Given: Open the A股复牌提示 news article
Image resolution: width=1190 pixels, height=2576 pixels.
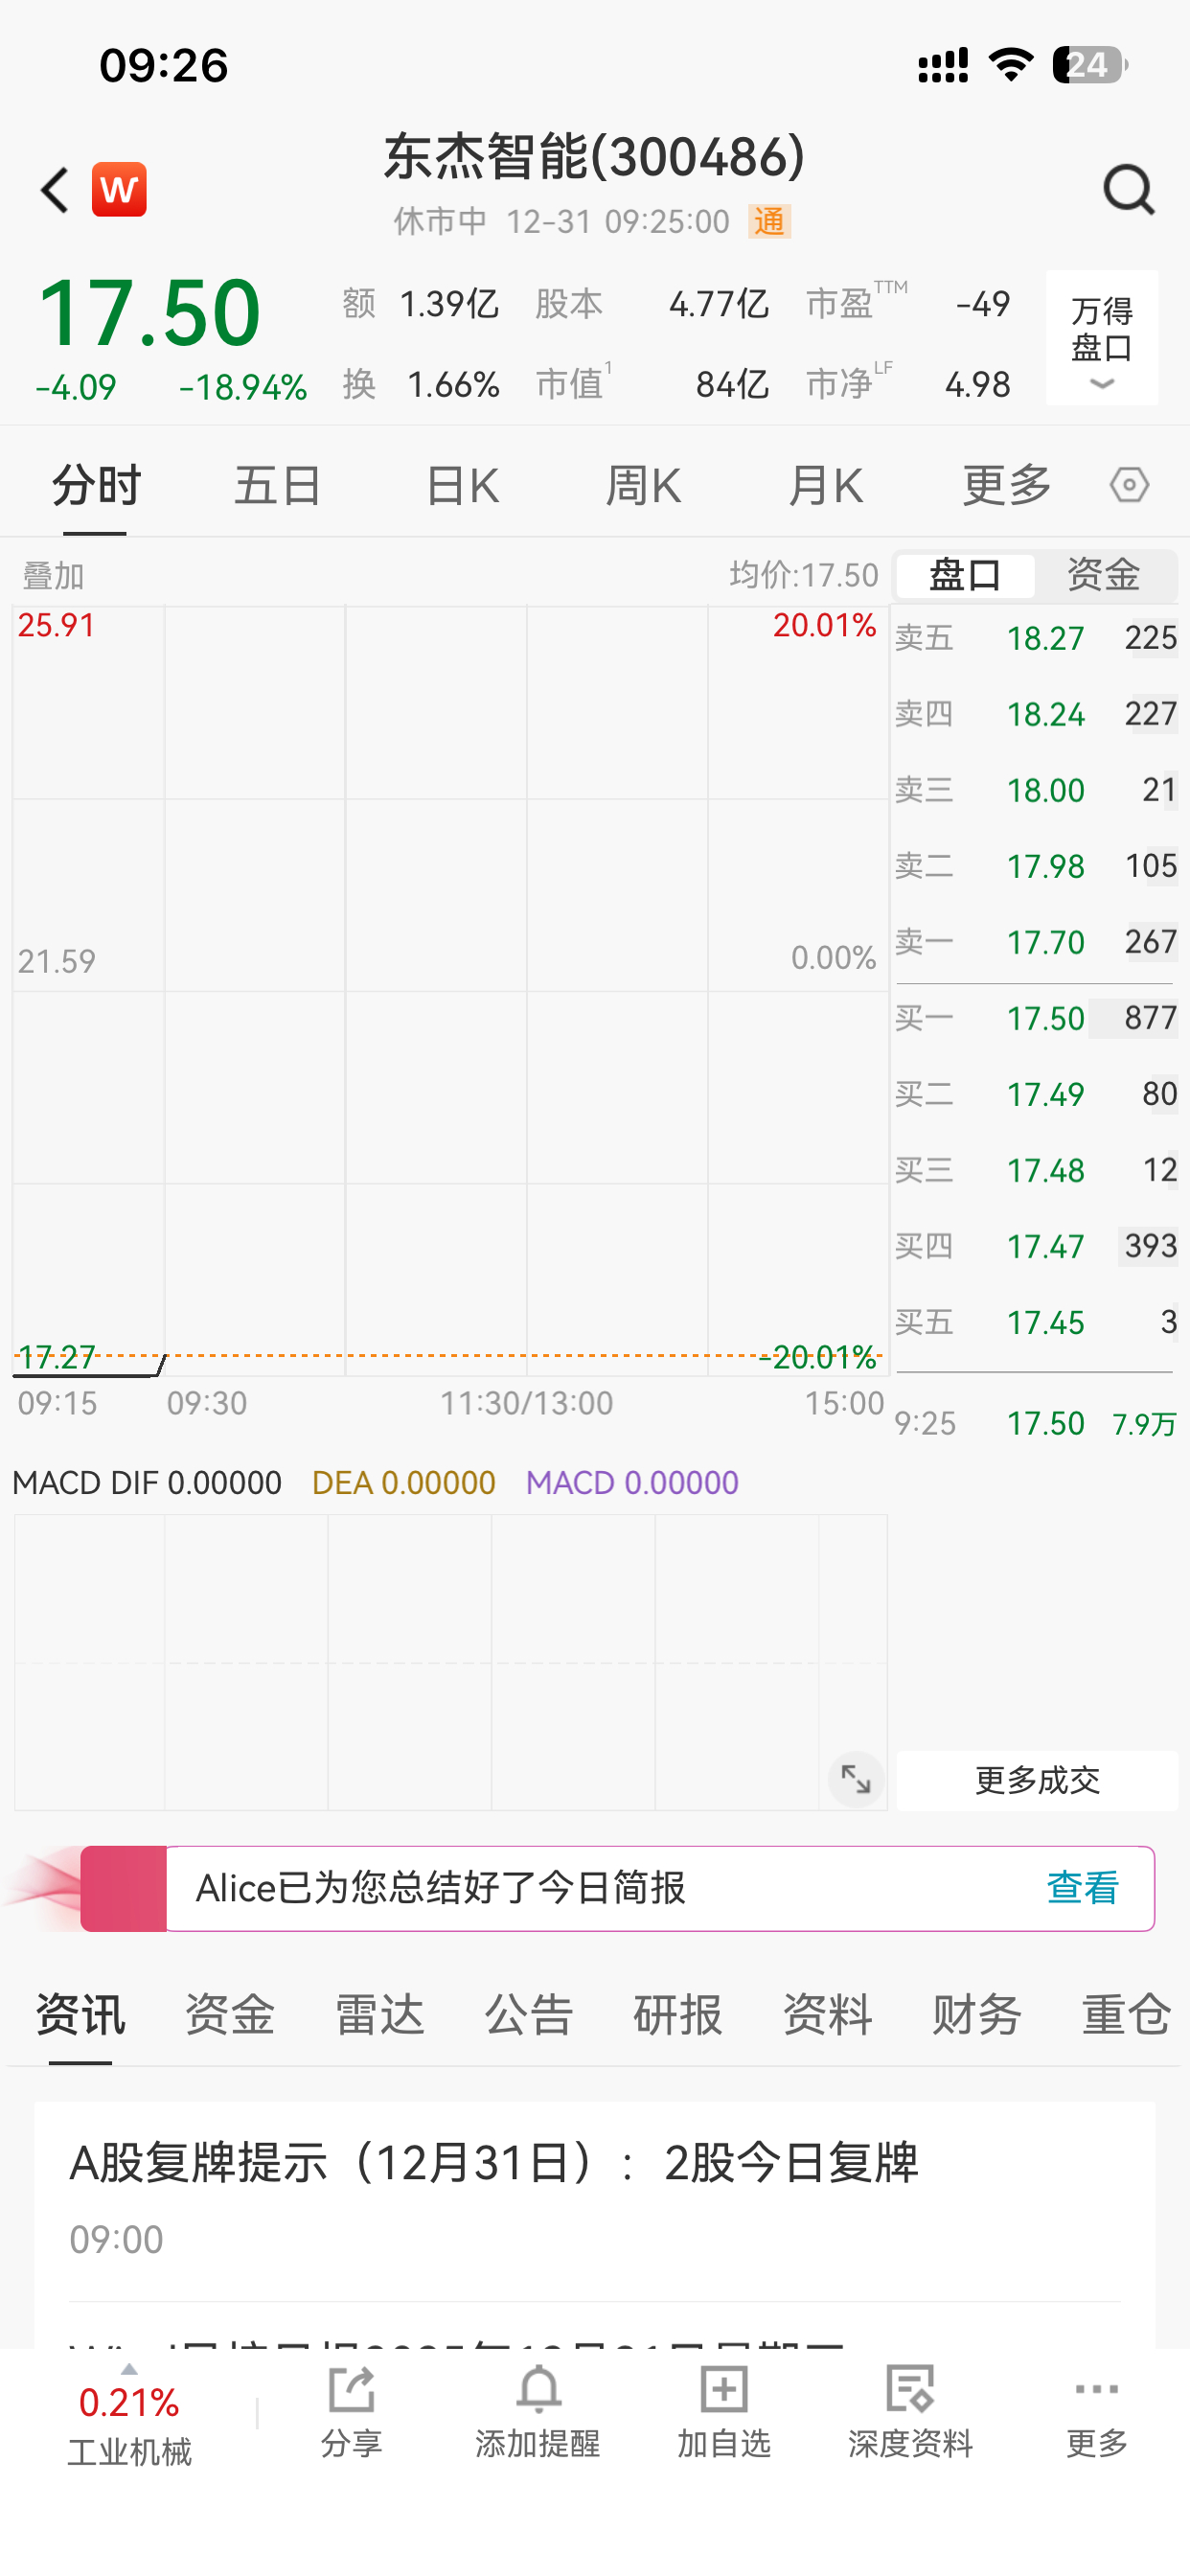Looking at the screenshot, I should click(x=494, y=2163).
